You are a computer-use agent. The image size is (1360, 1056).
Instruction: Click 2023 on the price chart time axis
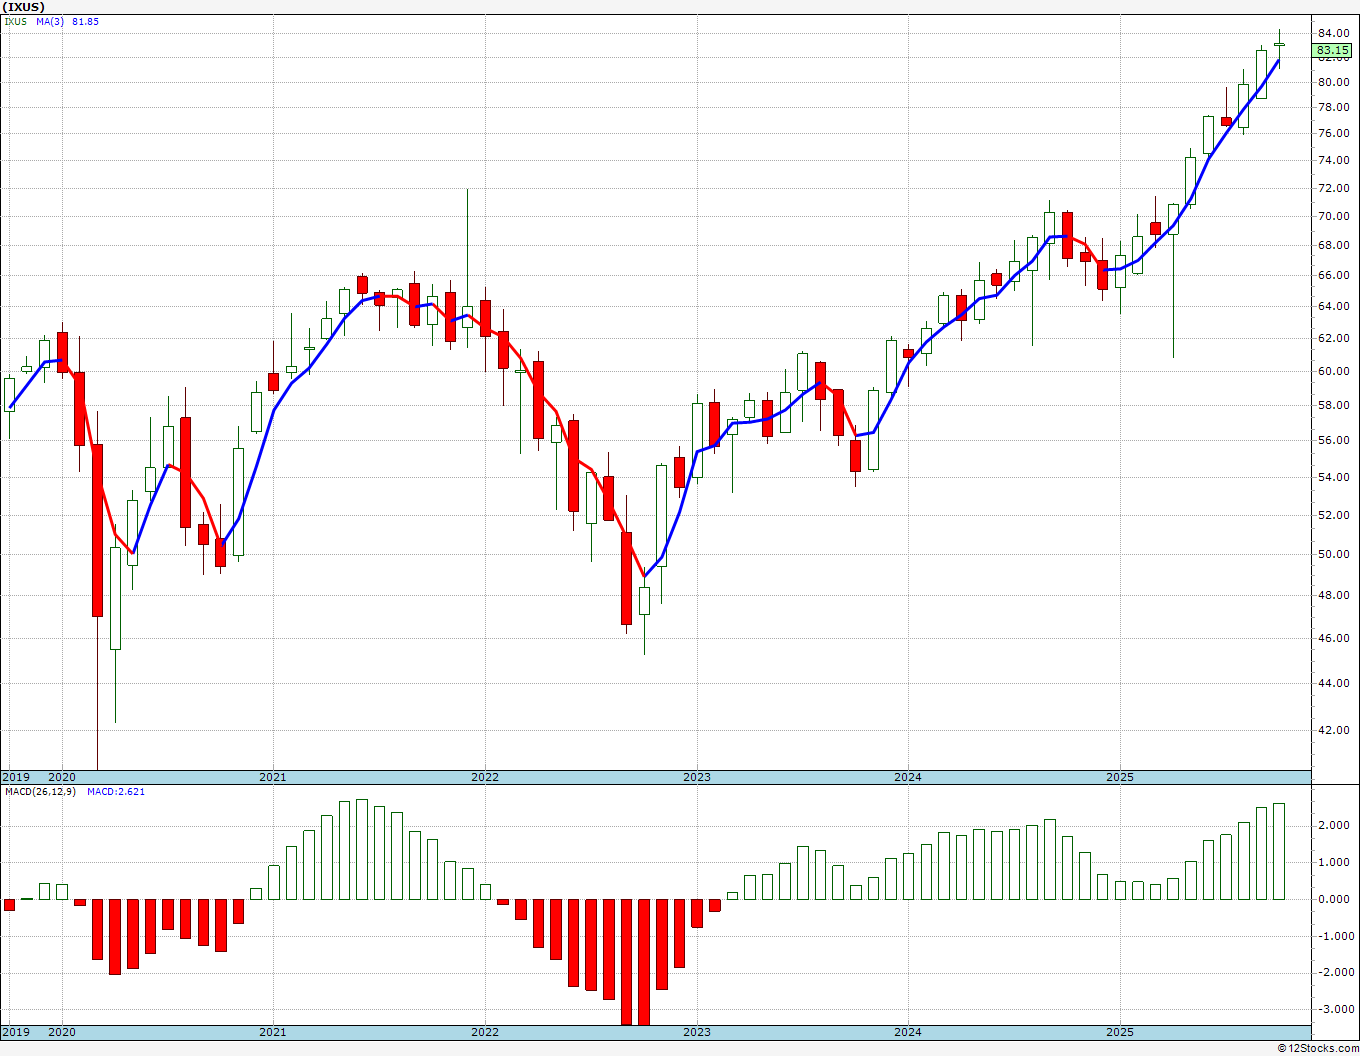click(x=697, y=777)
